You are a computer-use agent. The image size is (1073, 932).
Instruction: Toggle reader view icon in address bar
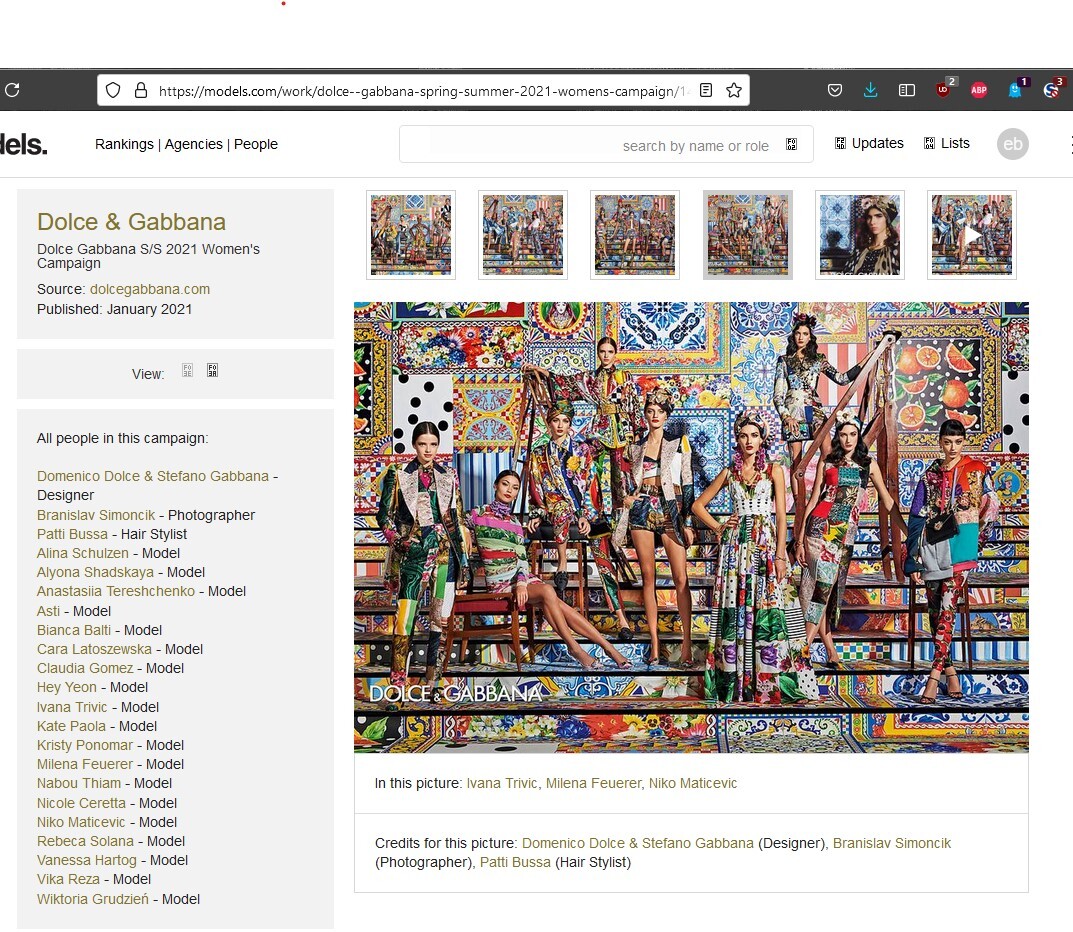pyautogui.click(x=706, y=90)
